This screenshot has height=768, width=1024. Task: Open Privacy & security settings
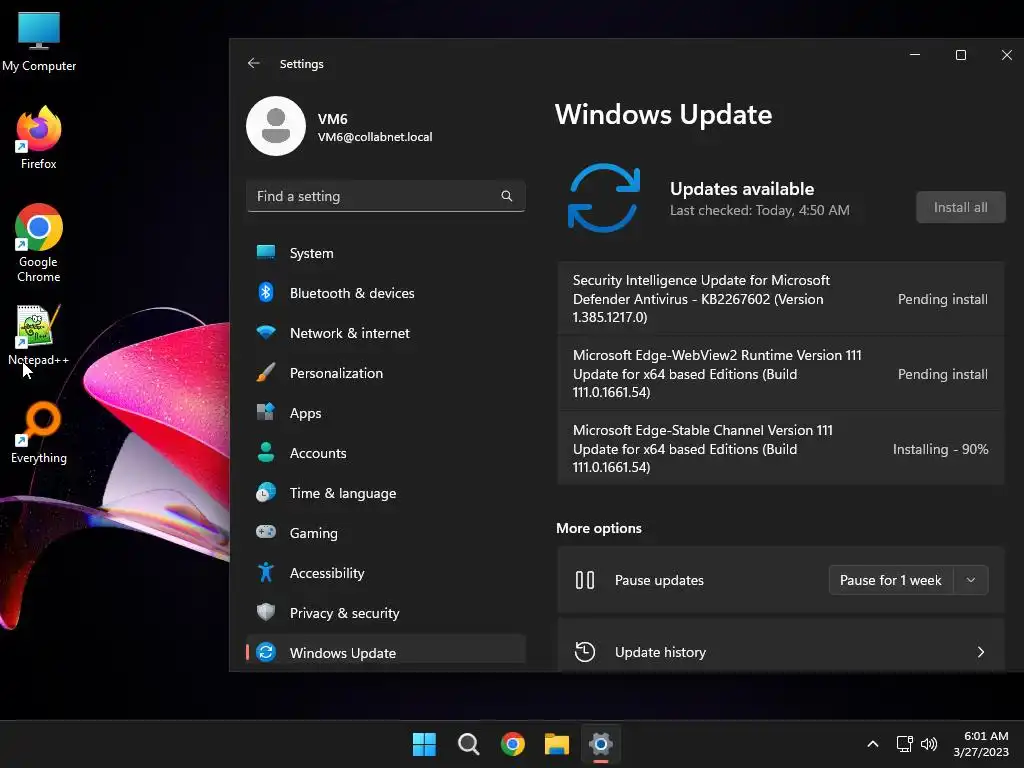[386, 613]
